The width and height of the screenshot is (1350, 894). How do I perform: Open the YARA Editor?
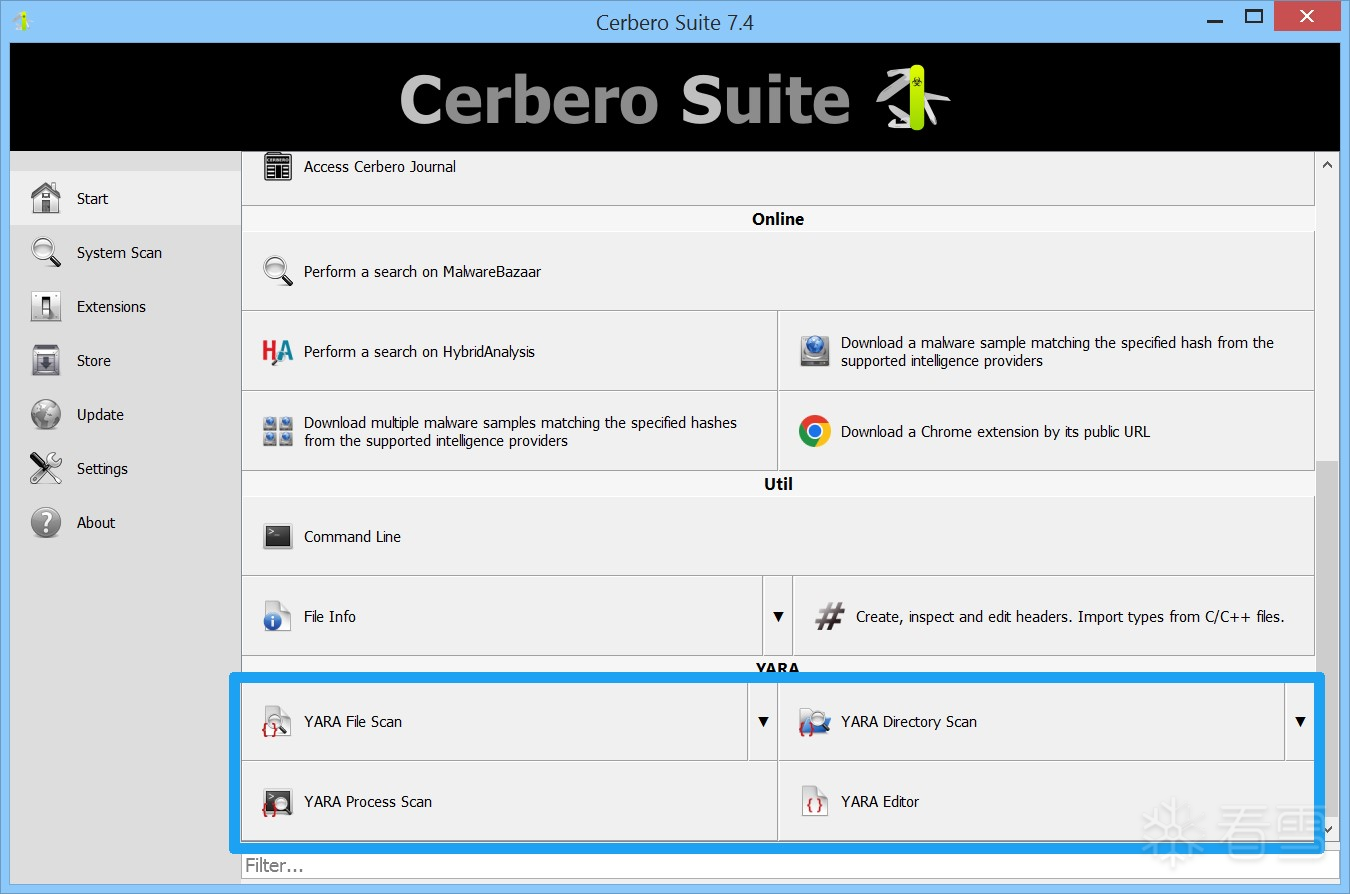click(x=1046, y=801)
